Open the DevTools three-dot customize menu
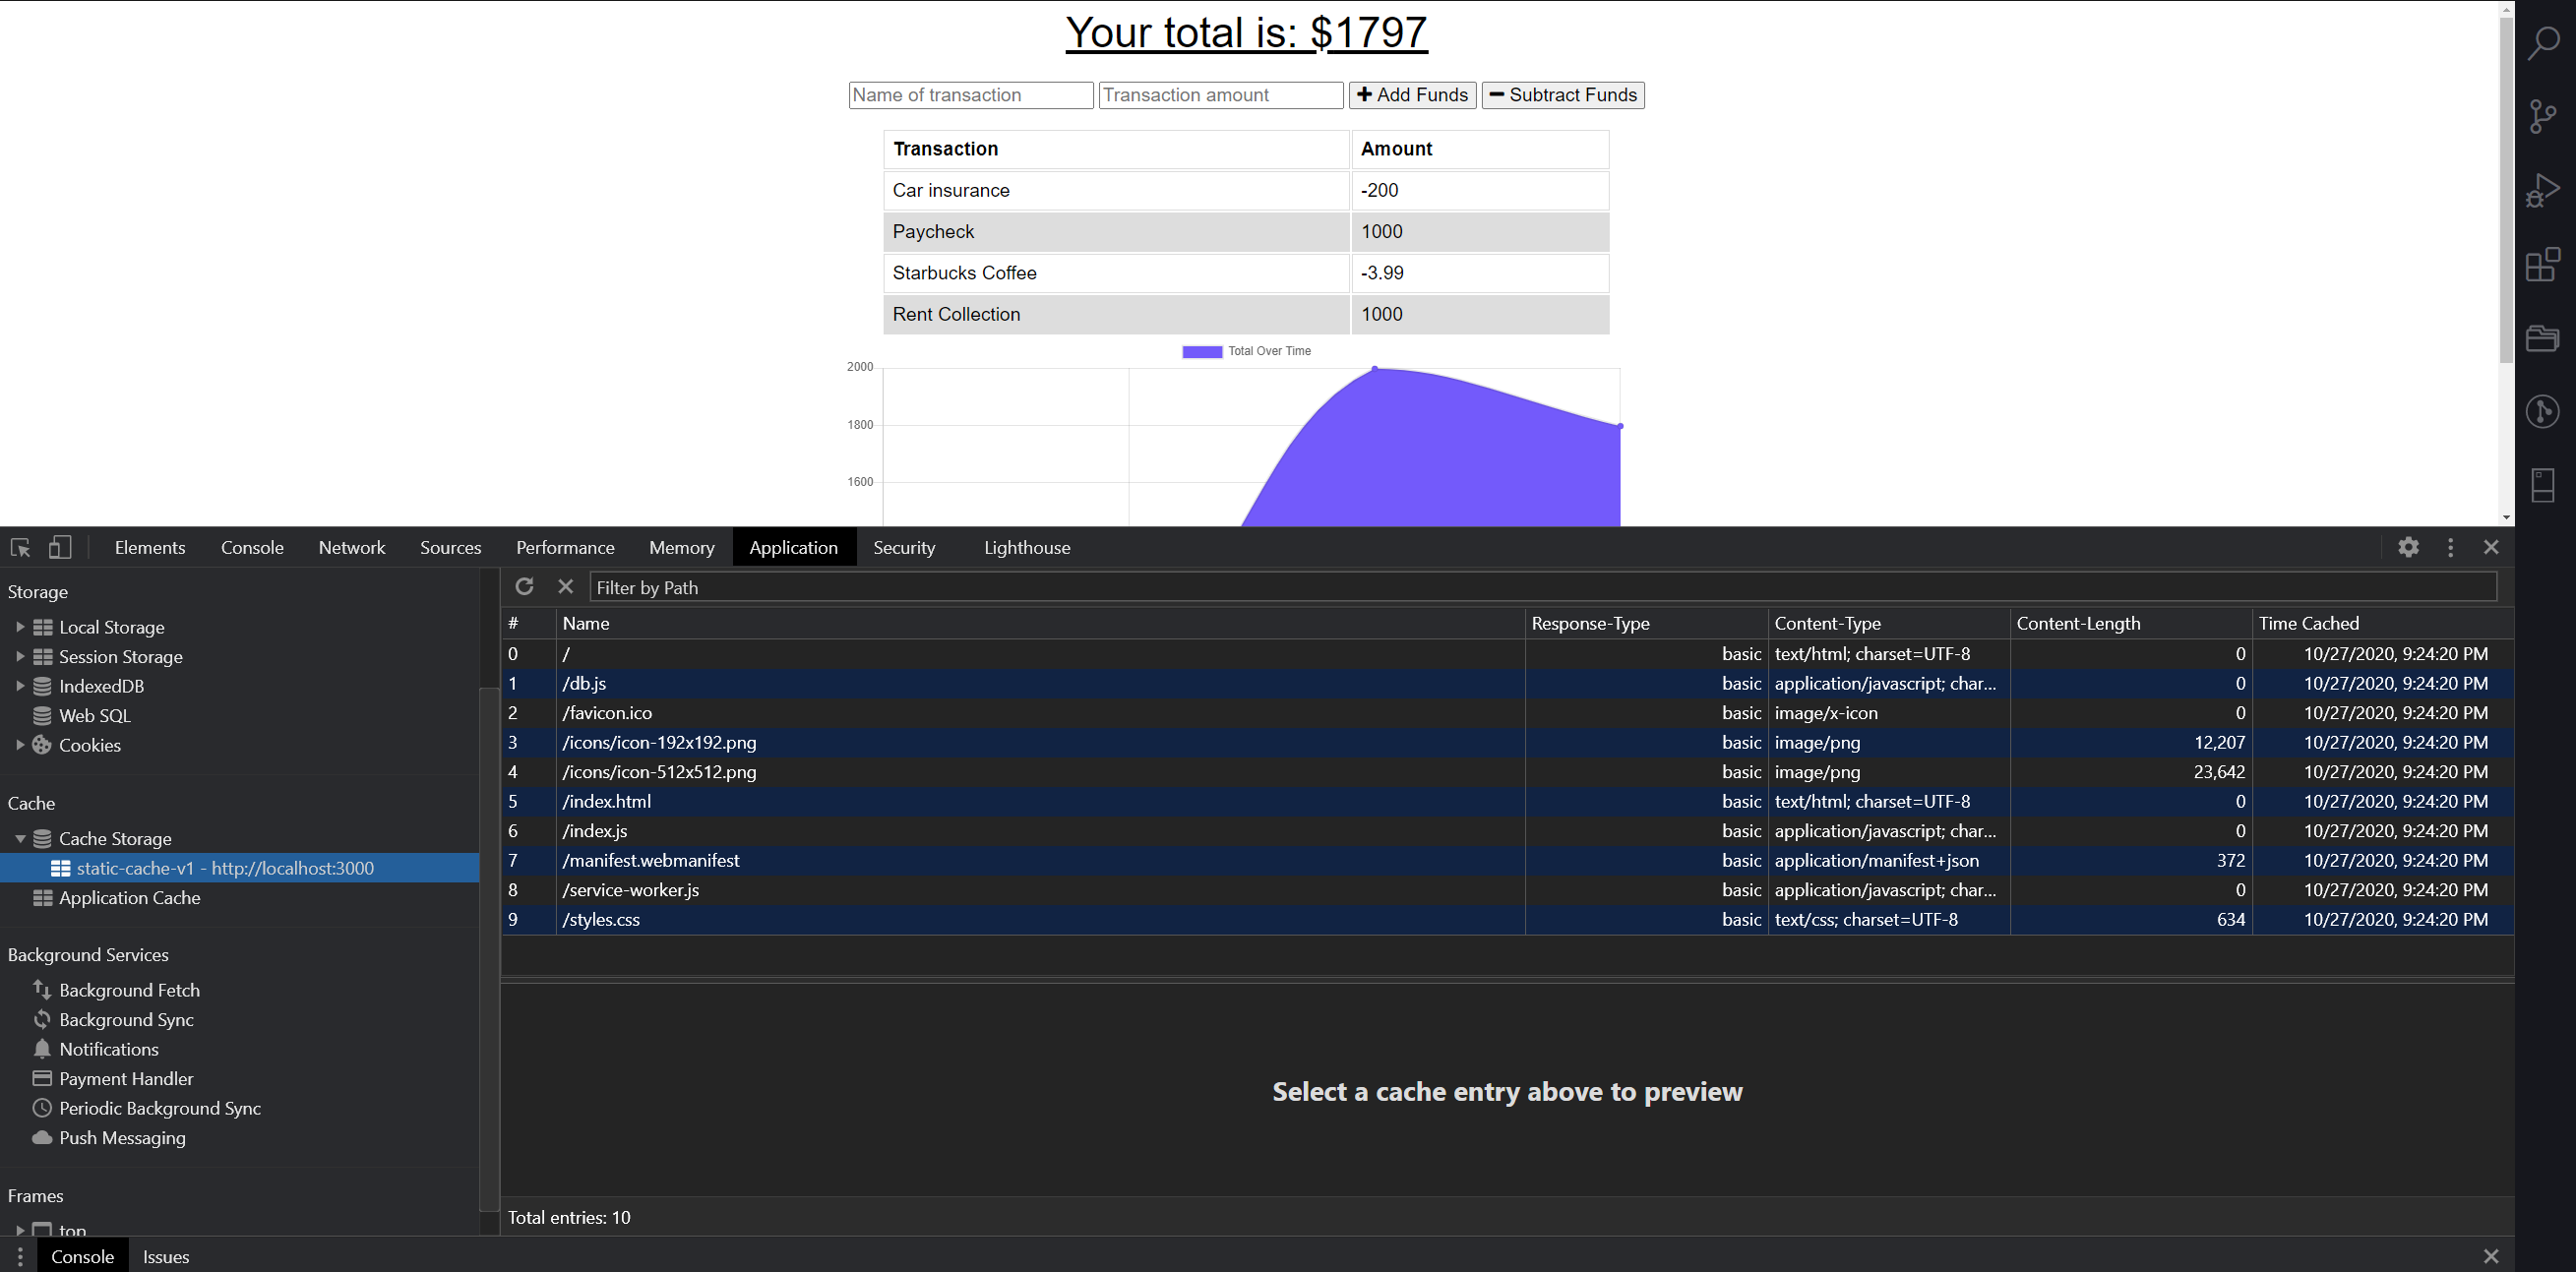 pyautogui.click(x=2450, y=547)
